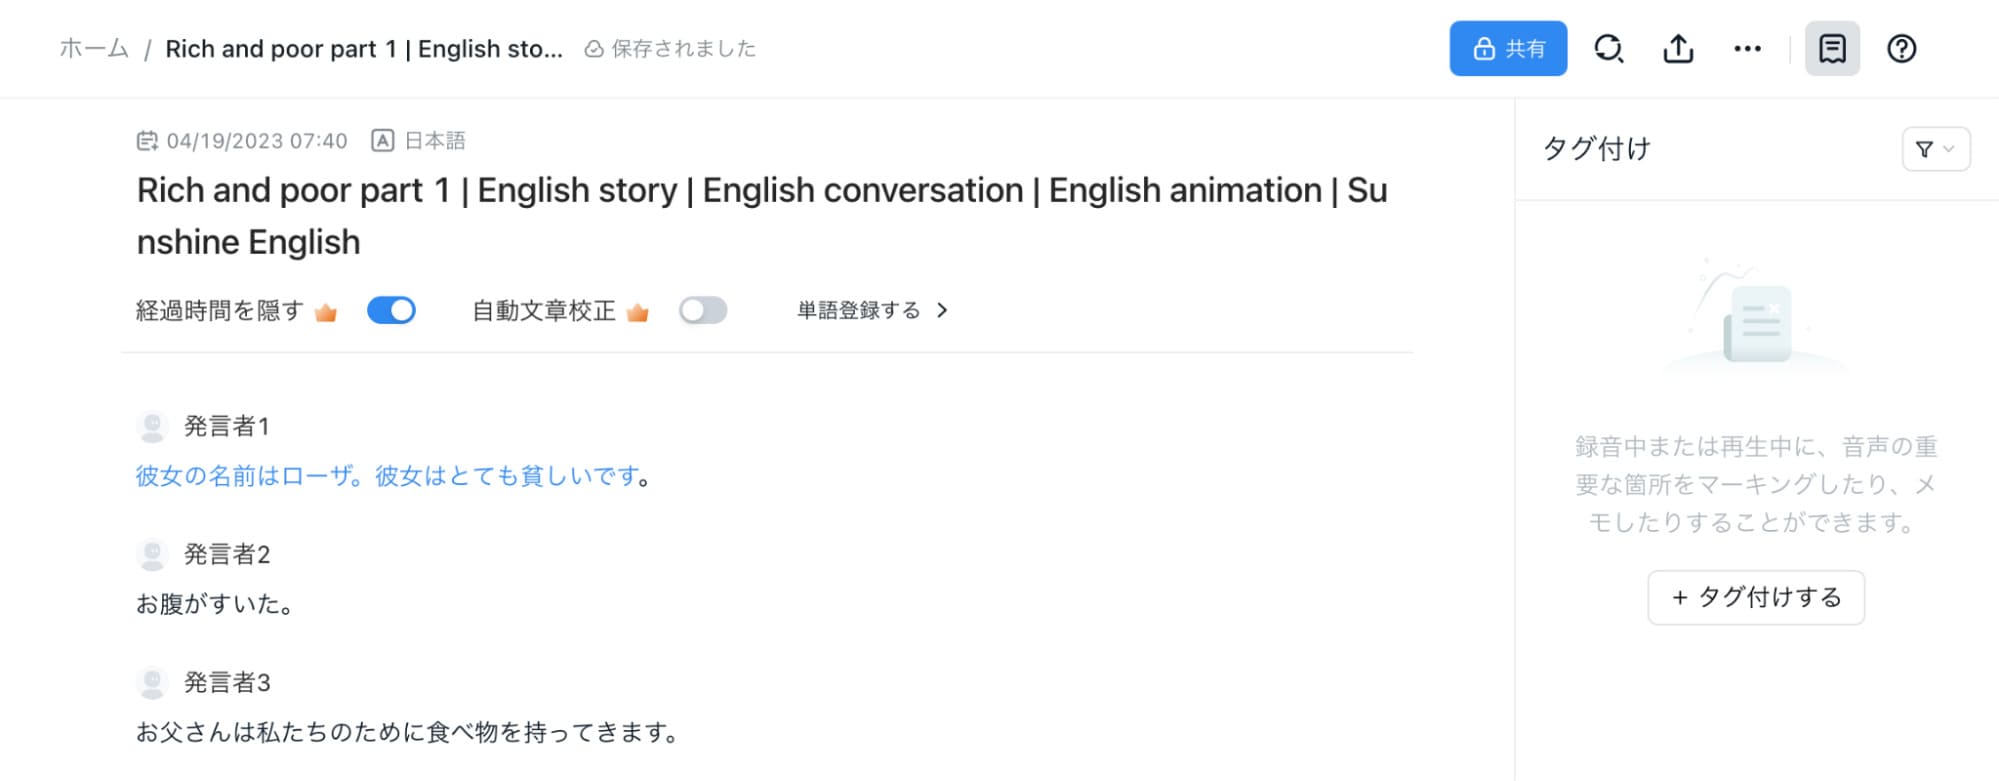Click the avatar of 発言者2
The image size is (1999, 781).
152,554
